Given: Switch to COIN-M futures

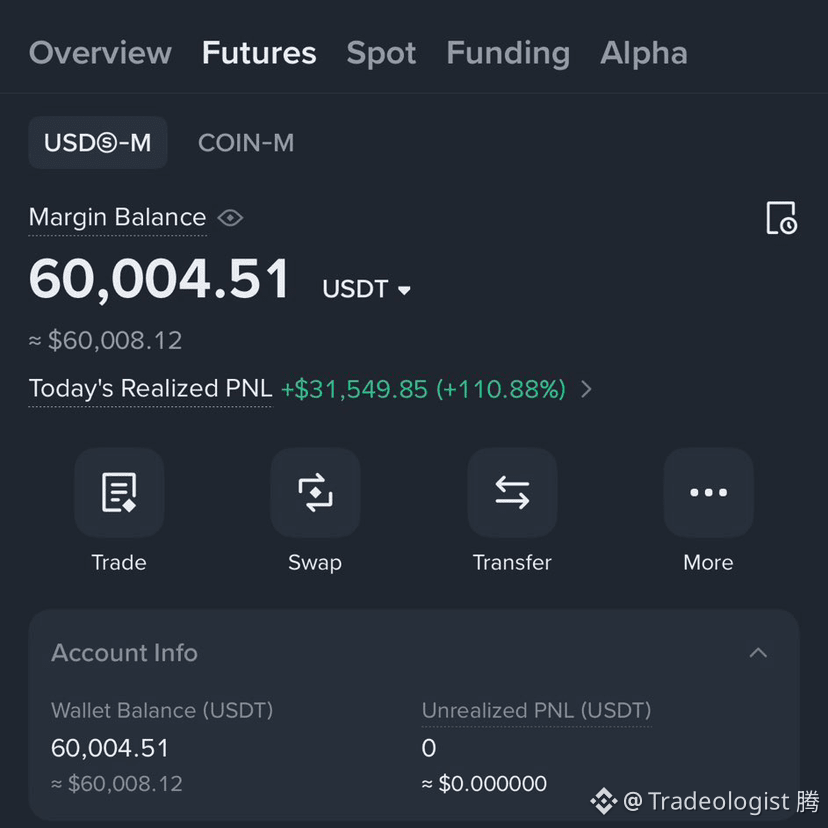Looking at the screenshot, I should click(246, 143).
